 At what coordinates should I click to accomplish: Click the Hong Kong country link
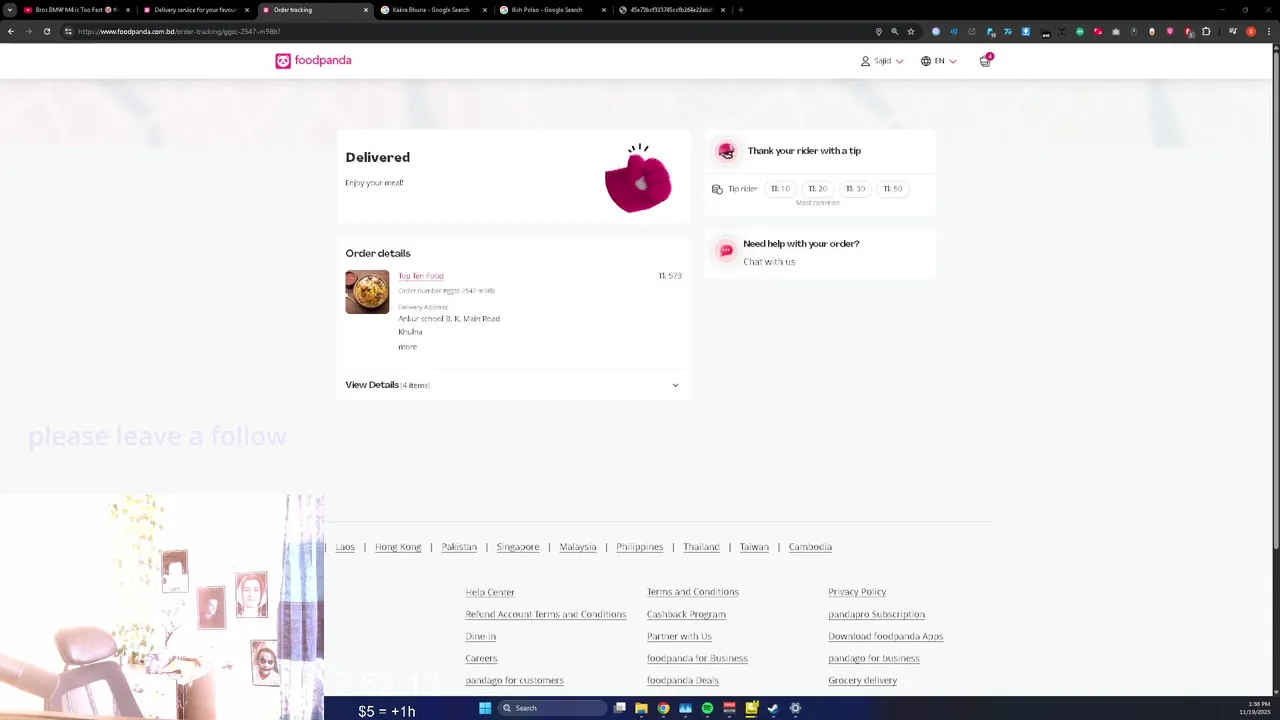[398, 547]
